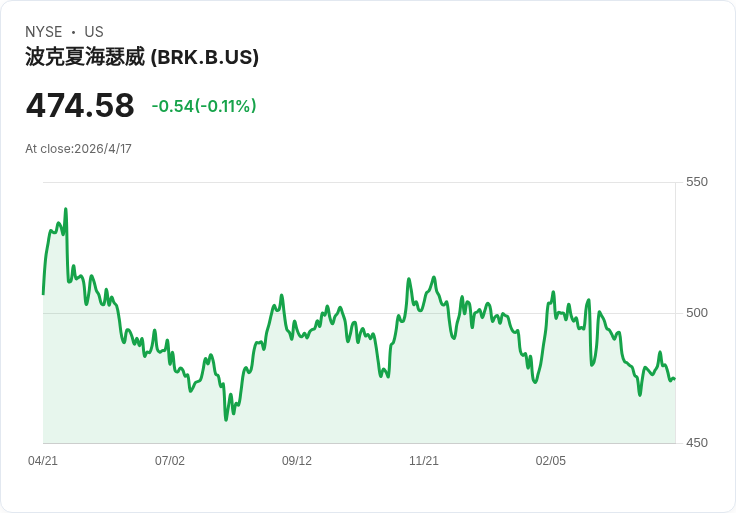
Task: Click the 450 price axis label
Action: (697, 443)
